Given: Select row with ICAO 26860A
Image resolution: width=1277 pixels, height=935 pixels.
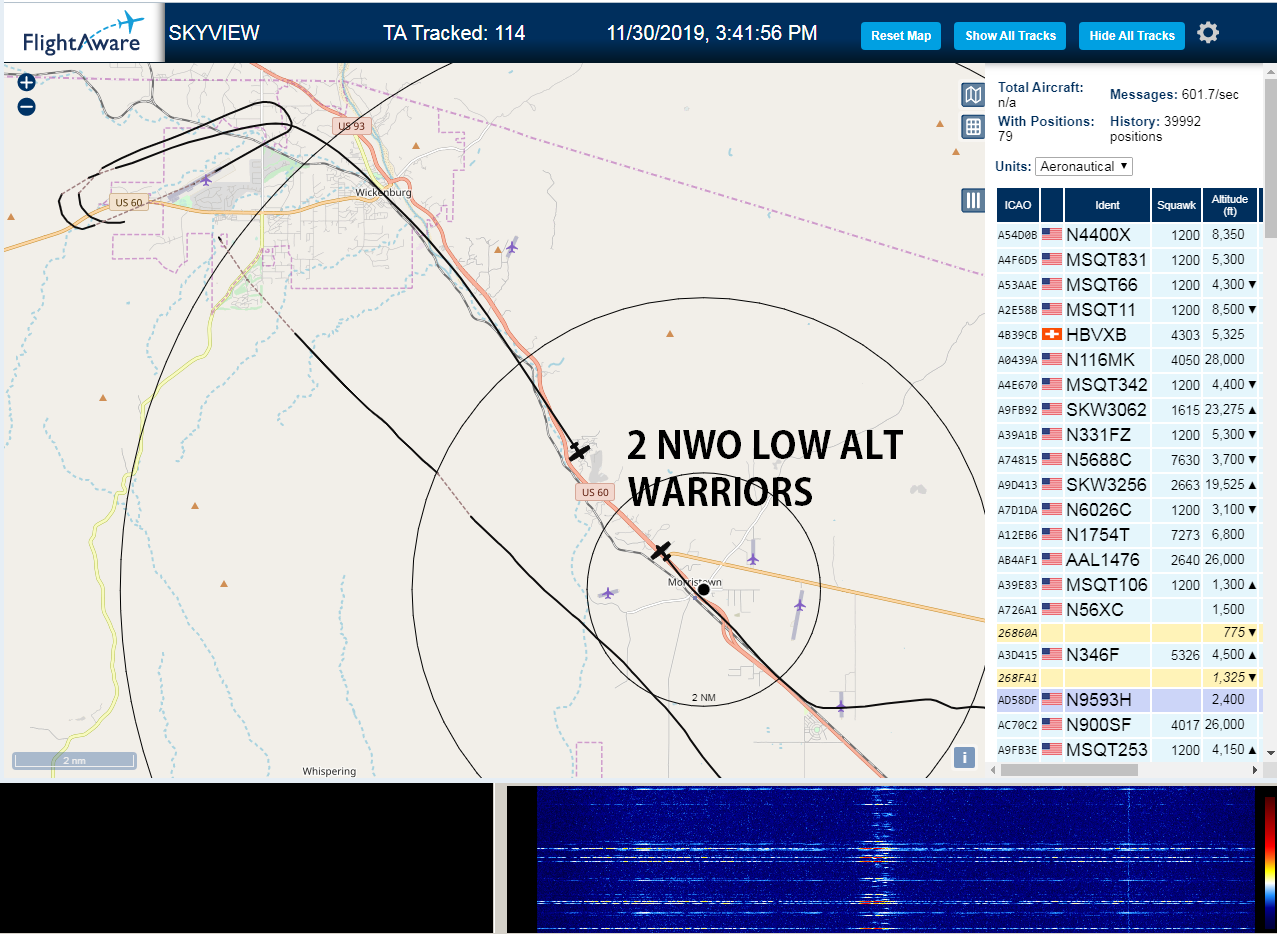Looking at the screenshot, I should (1128, 632).
